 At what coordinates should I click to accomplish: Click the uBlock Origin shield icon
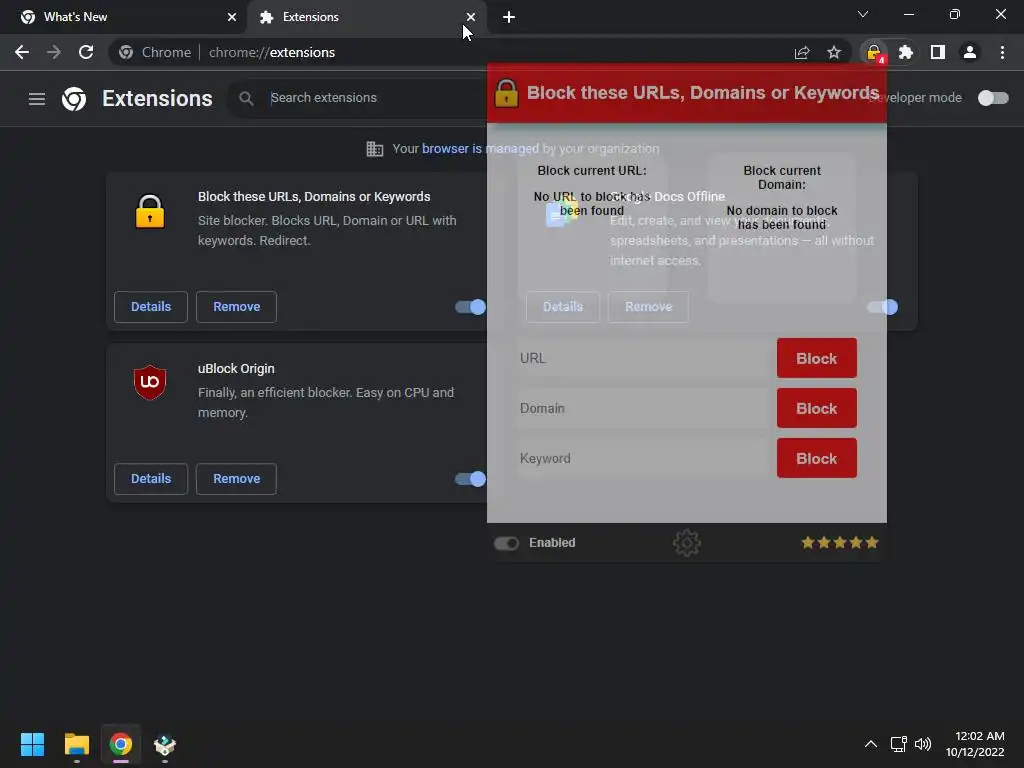pos(150,383)
